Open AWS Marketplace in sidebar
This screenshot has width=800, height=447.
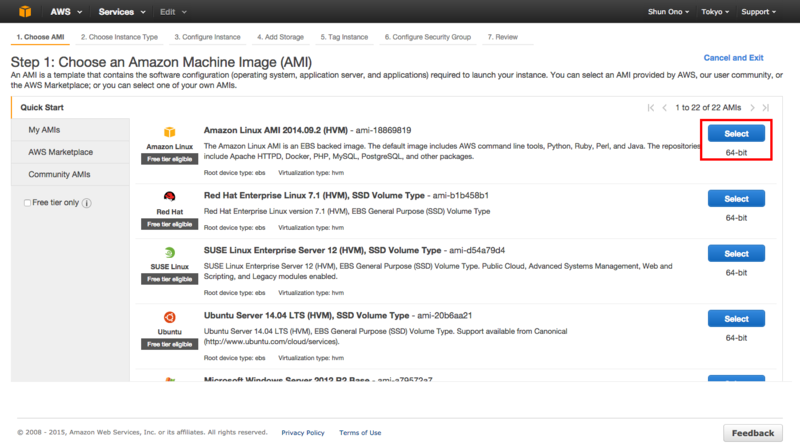pyautogui.click(x=70, y=152)
